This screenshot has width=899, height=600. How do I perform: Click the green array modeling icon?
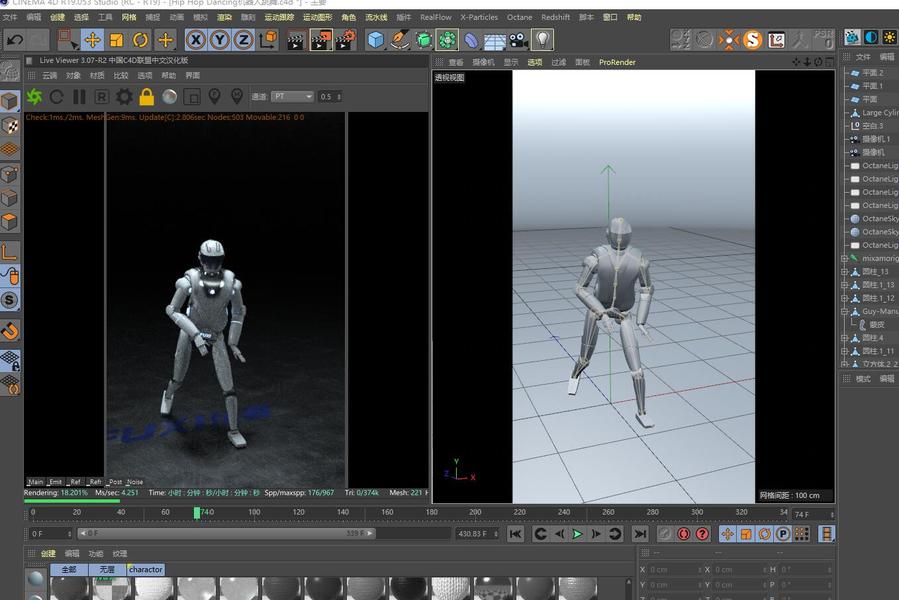[x=447, y=40]
